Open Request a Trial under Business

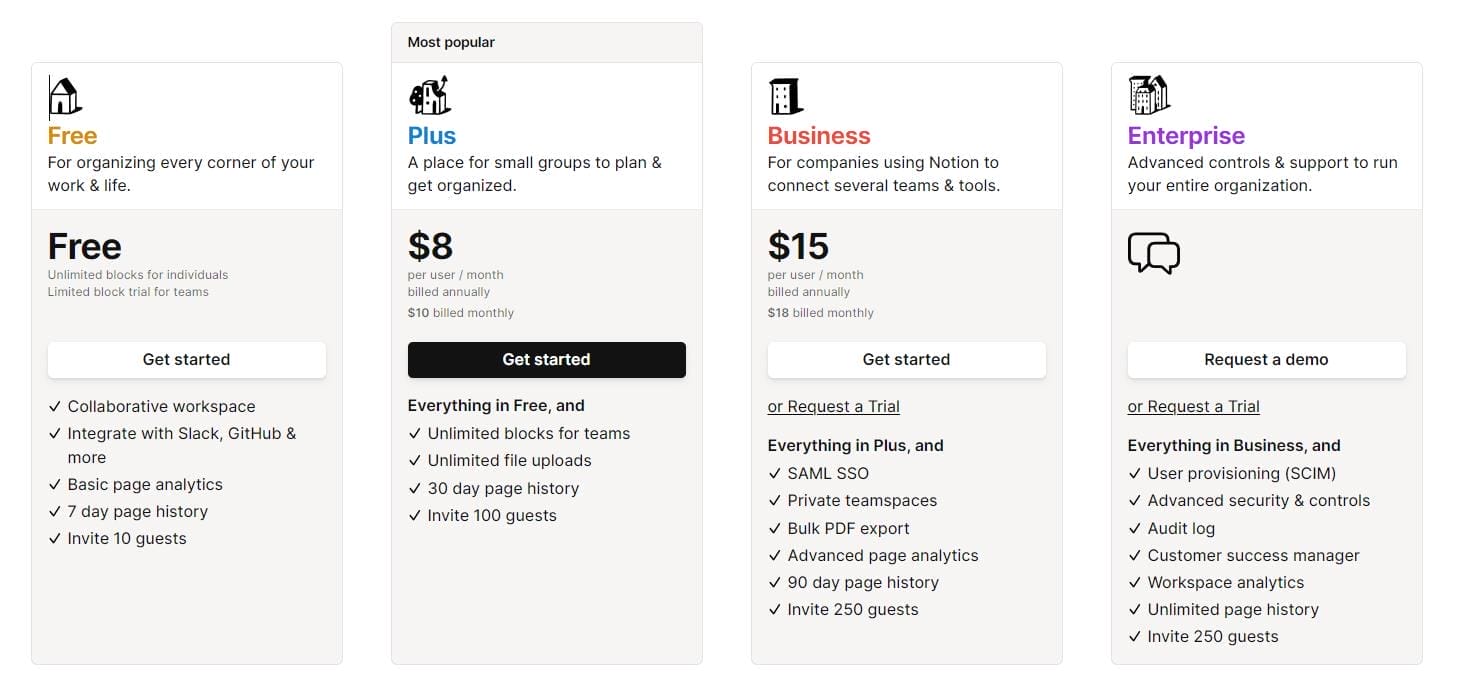point(833,406)
